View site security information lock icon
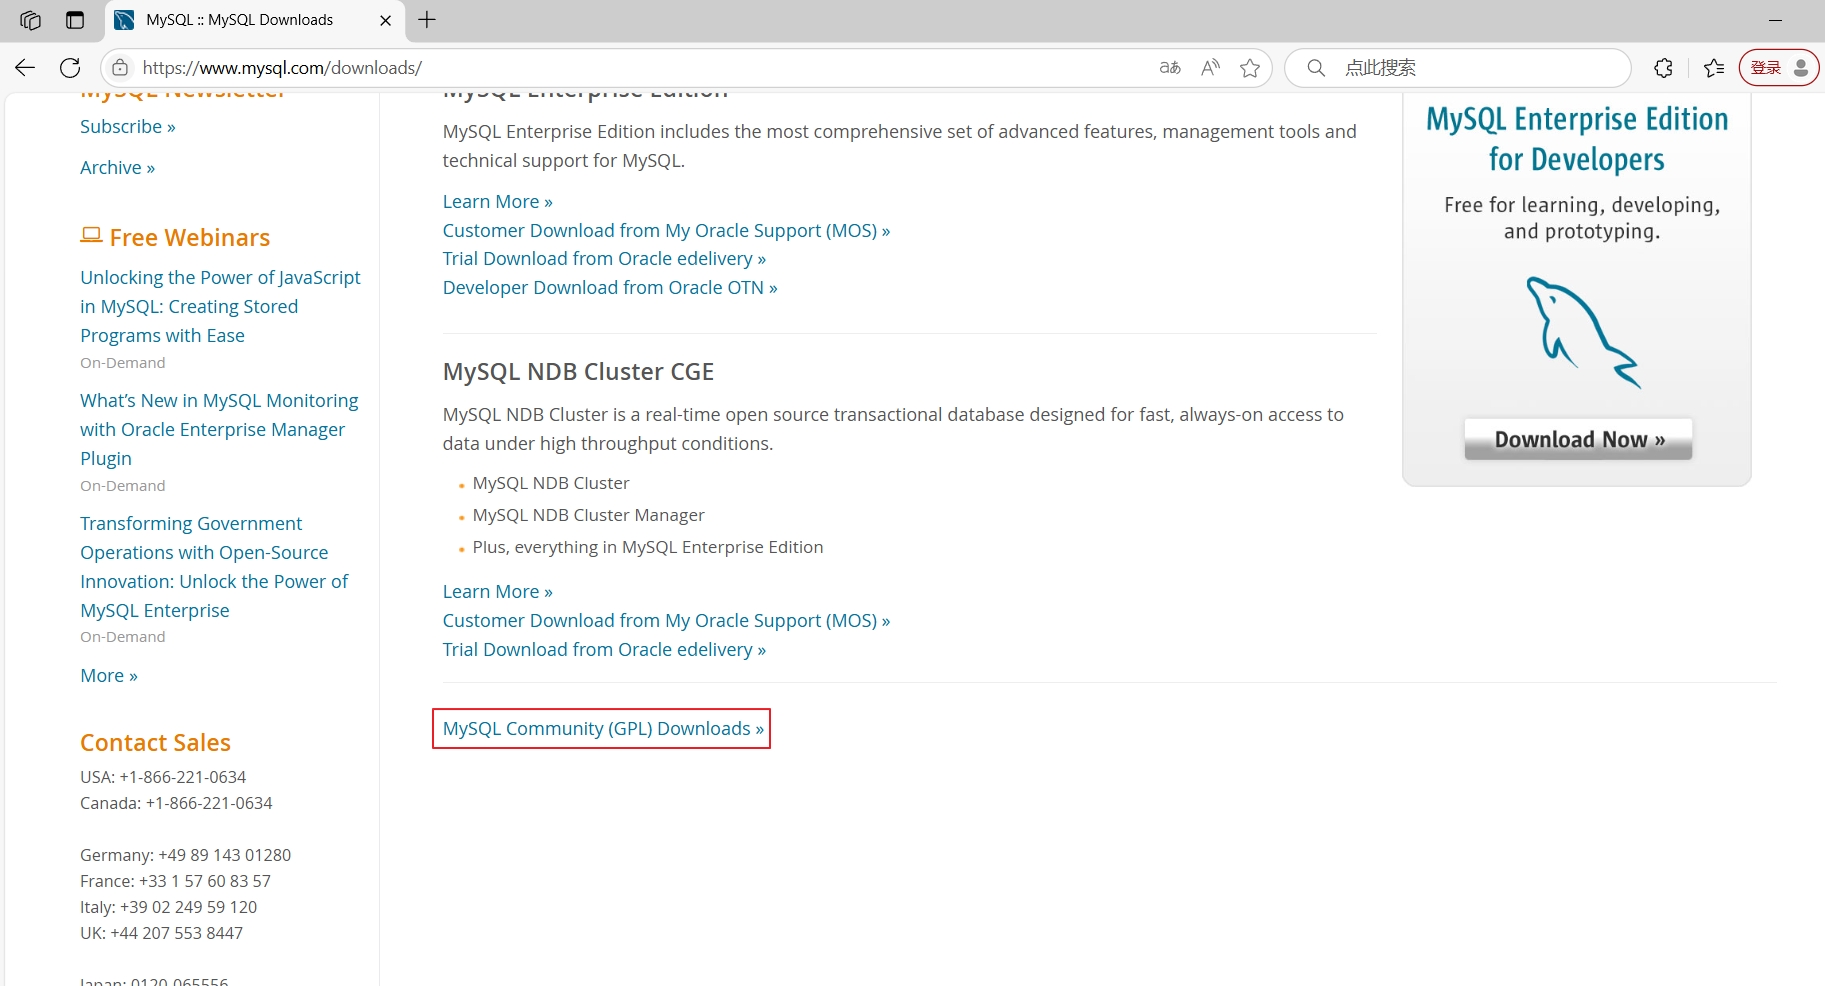 [120, 68]
